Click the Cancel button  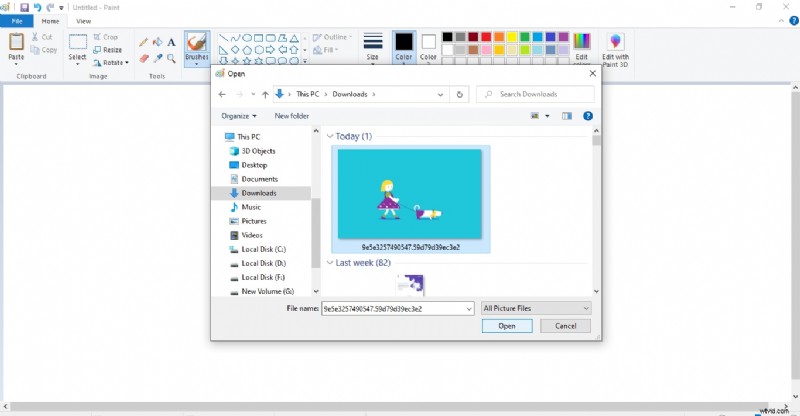[x=565, y=326]
